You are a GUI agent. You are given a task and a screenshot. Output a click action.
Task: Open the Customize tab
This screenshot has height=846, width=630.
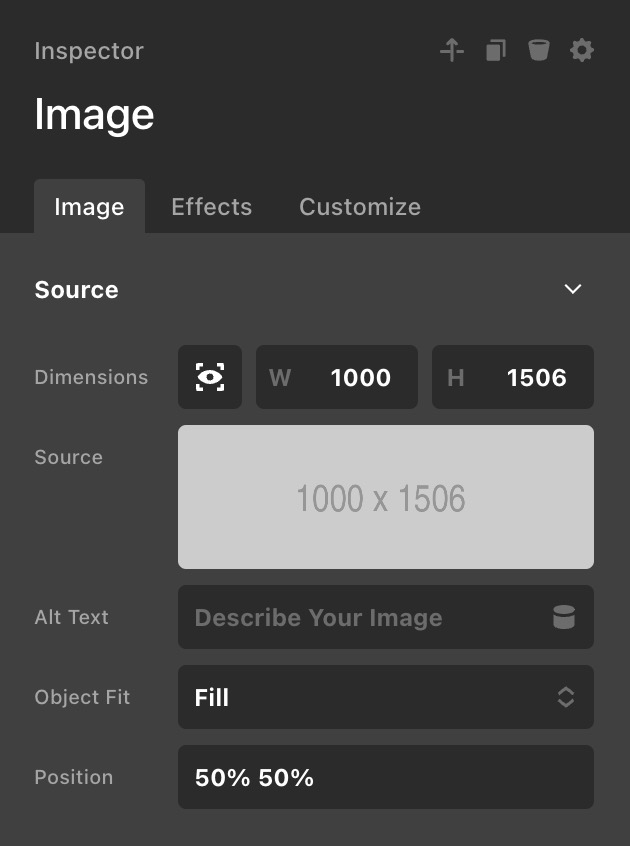coord(360,207)
